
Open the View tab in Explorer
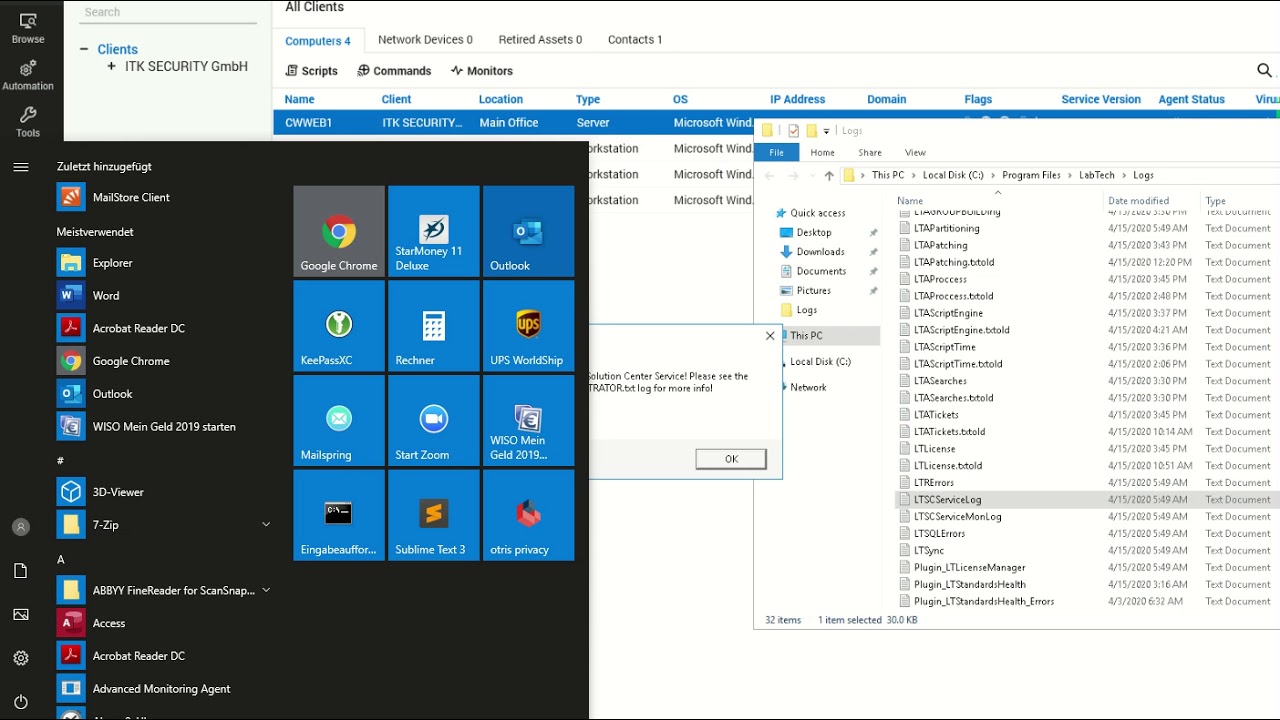point(915,153)
